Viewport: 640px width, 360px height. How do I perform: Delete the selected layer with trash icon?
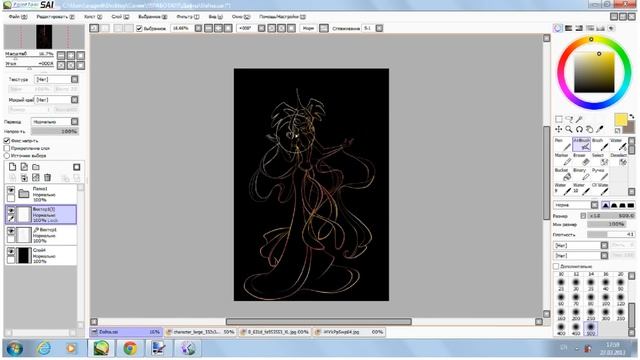(x=47, y=178)
